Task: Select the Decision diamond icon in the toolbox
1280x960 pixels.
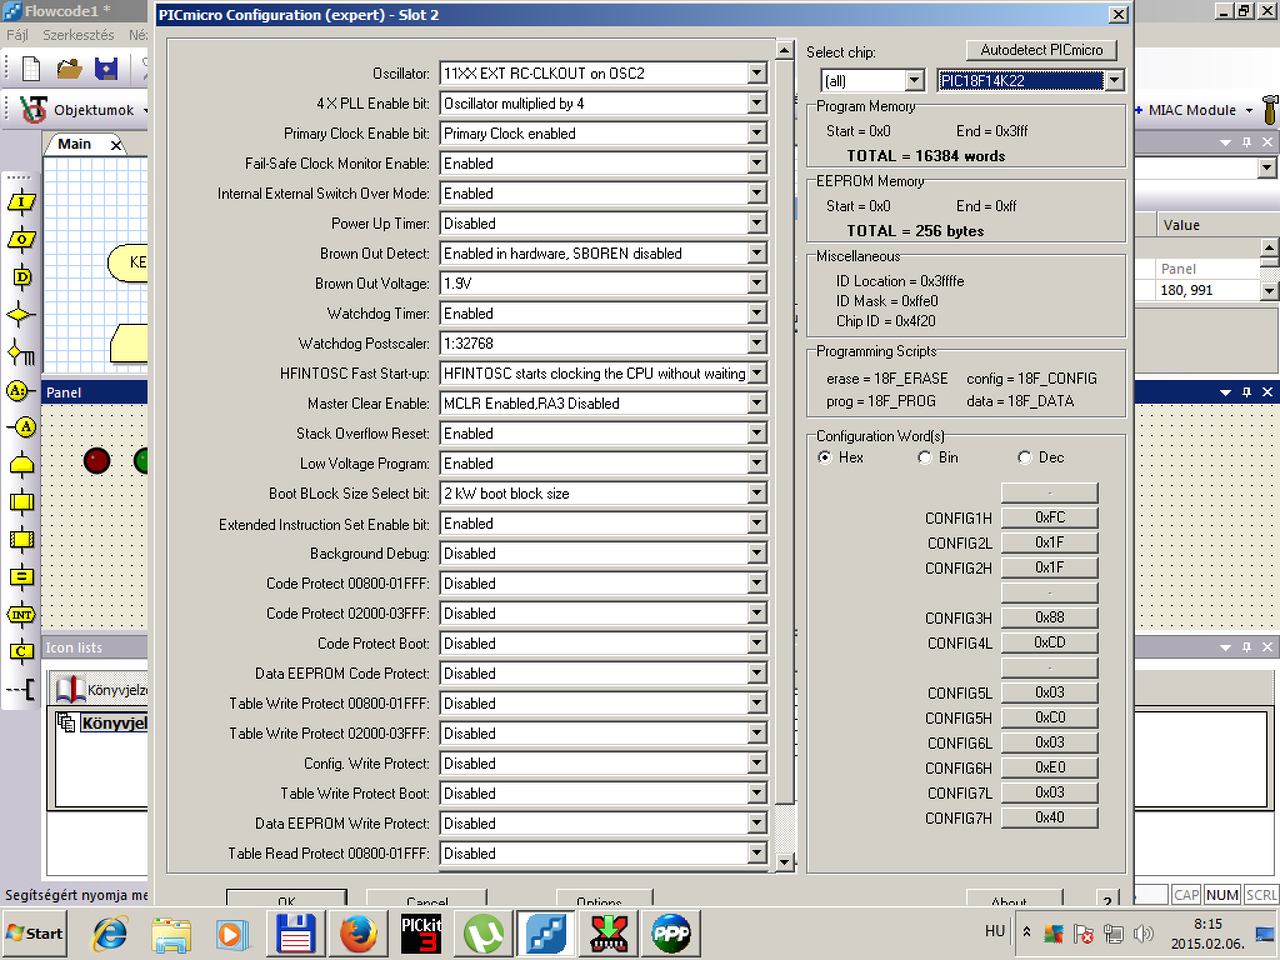Action: (21, 315)
